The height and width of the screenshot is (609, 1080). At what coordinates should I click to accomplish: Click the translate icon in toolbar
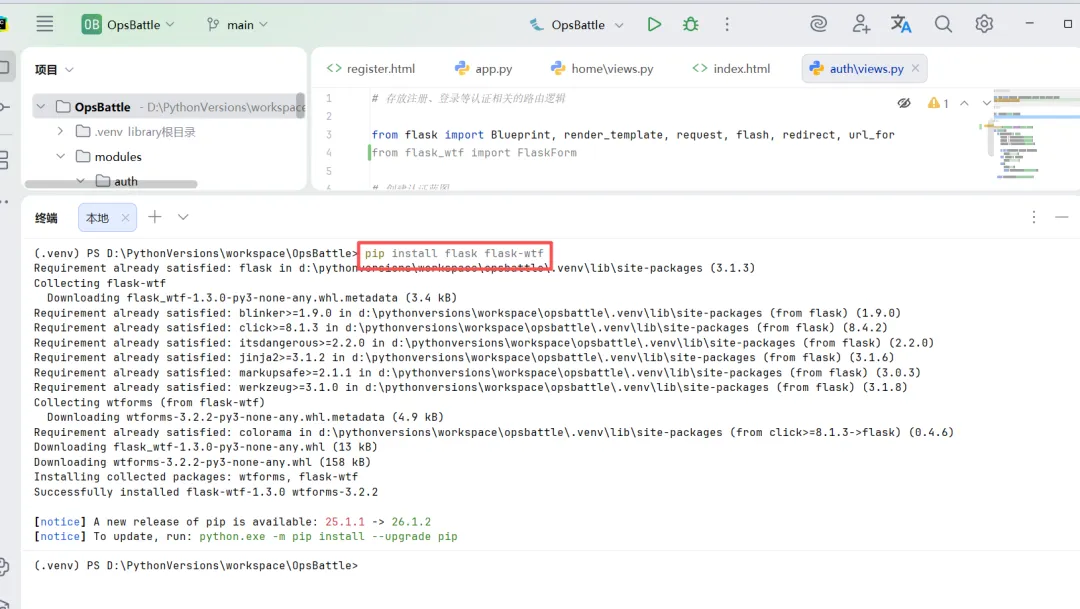tap(901, 24)
